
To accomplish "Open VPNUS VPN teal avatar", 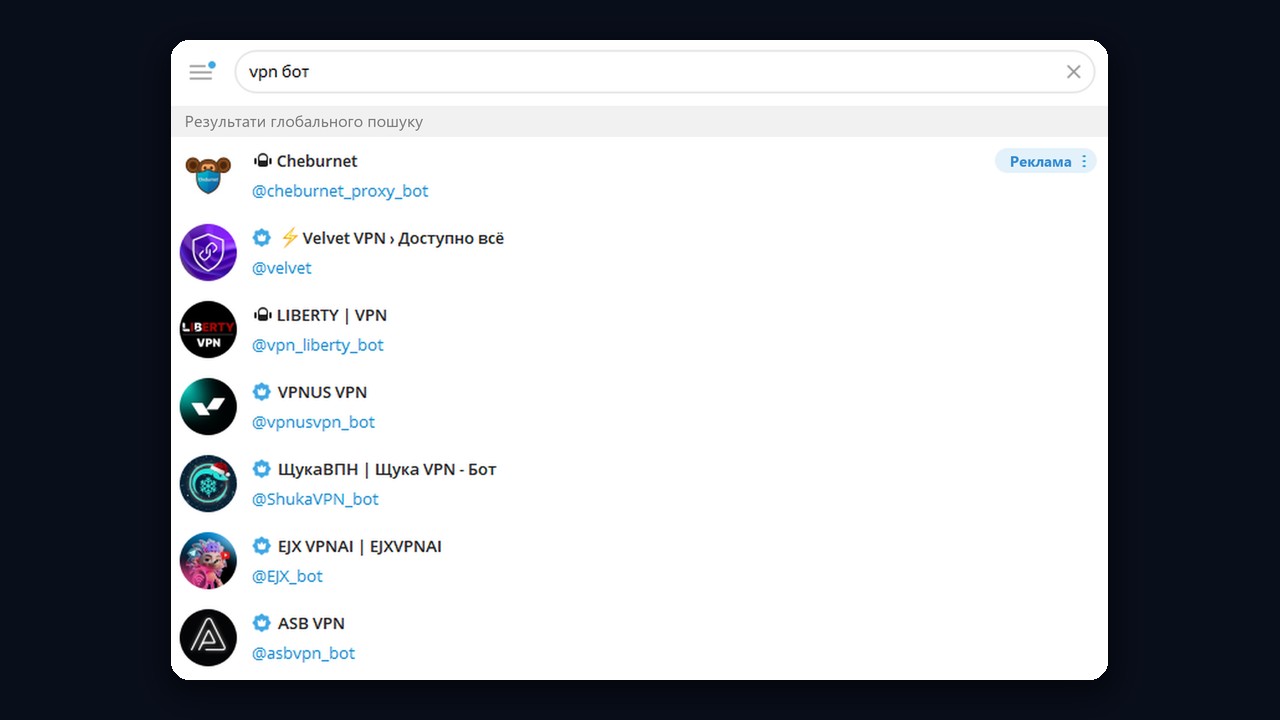I will tap(208, 406).
